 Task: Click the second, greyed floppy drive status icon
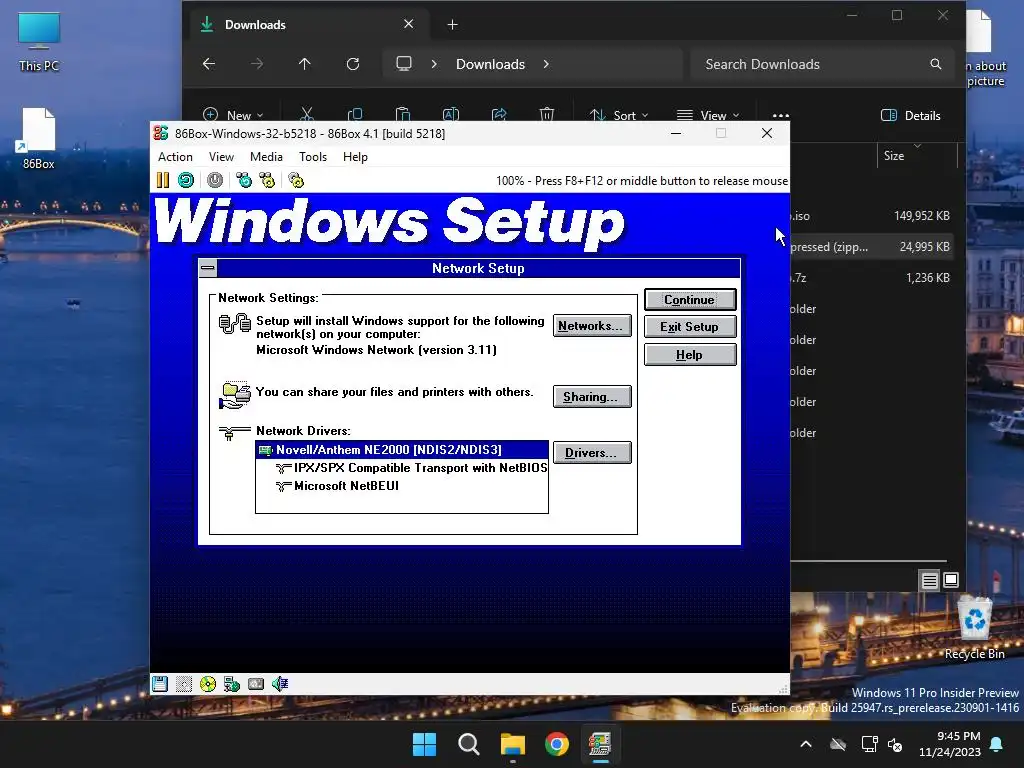point(184,684)
